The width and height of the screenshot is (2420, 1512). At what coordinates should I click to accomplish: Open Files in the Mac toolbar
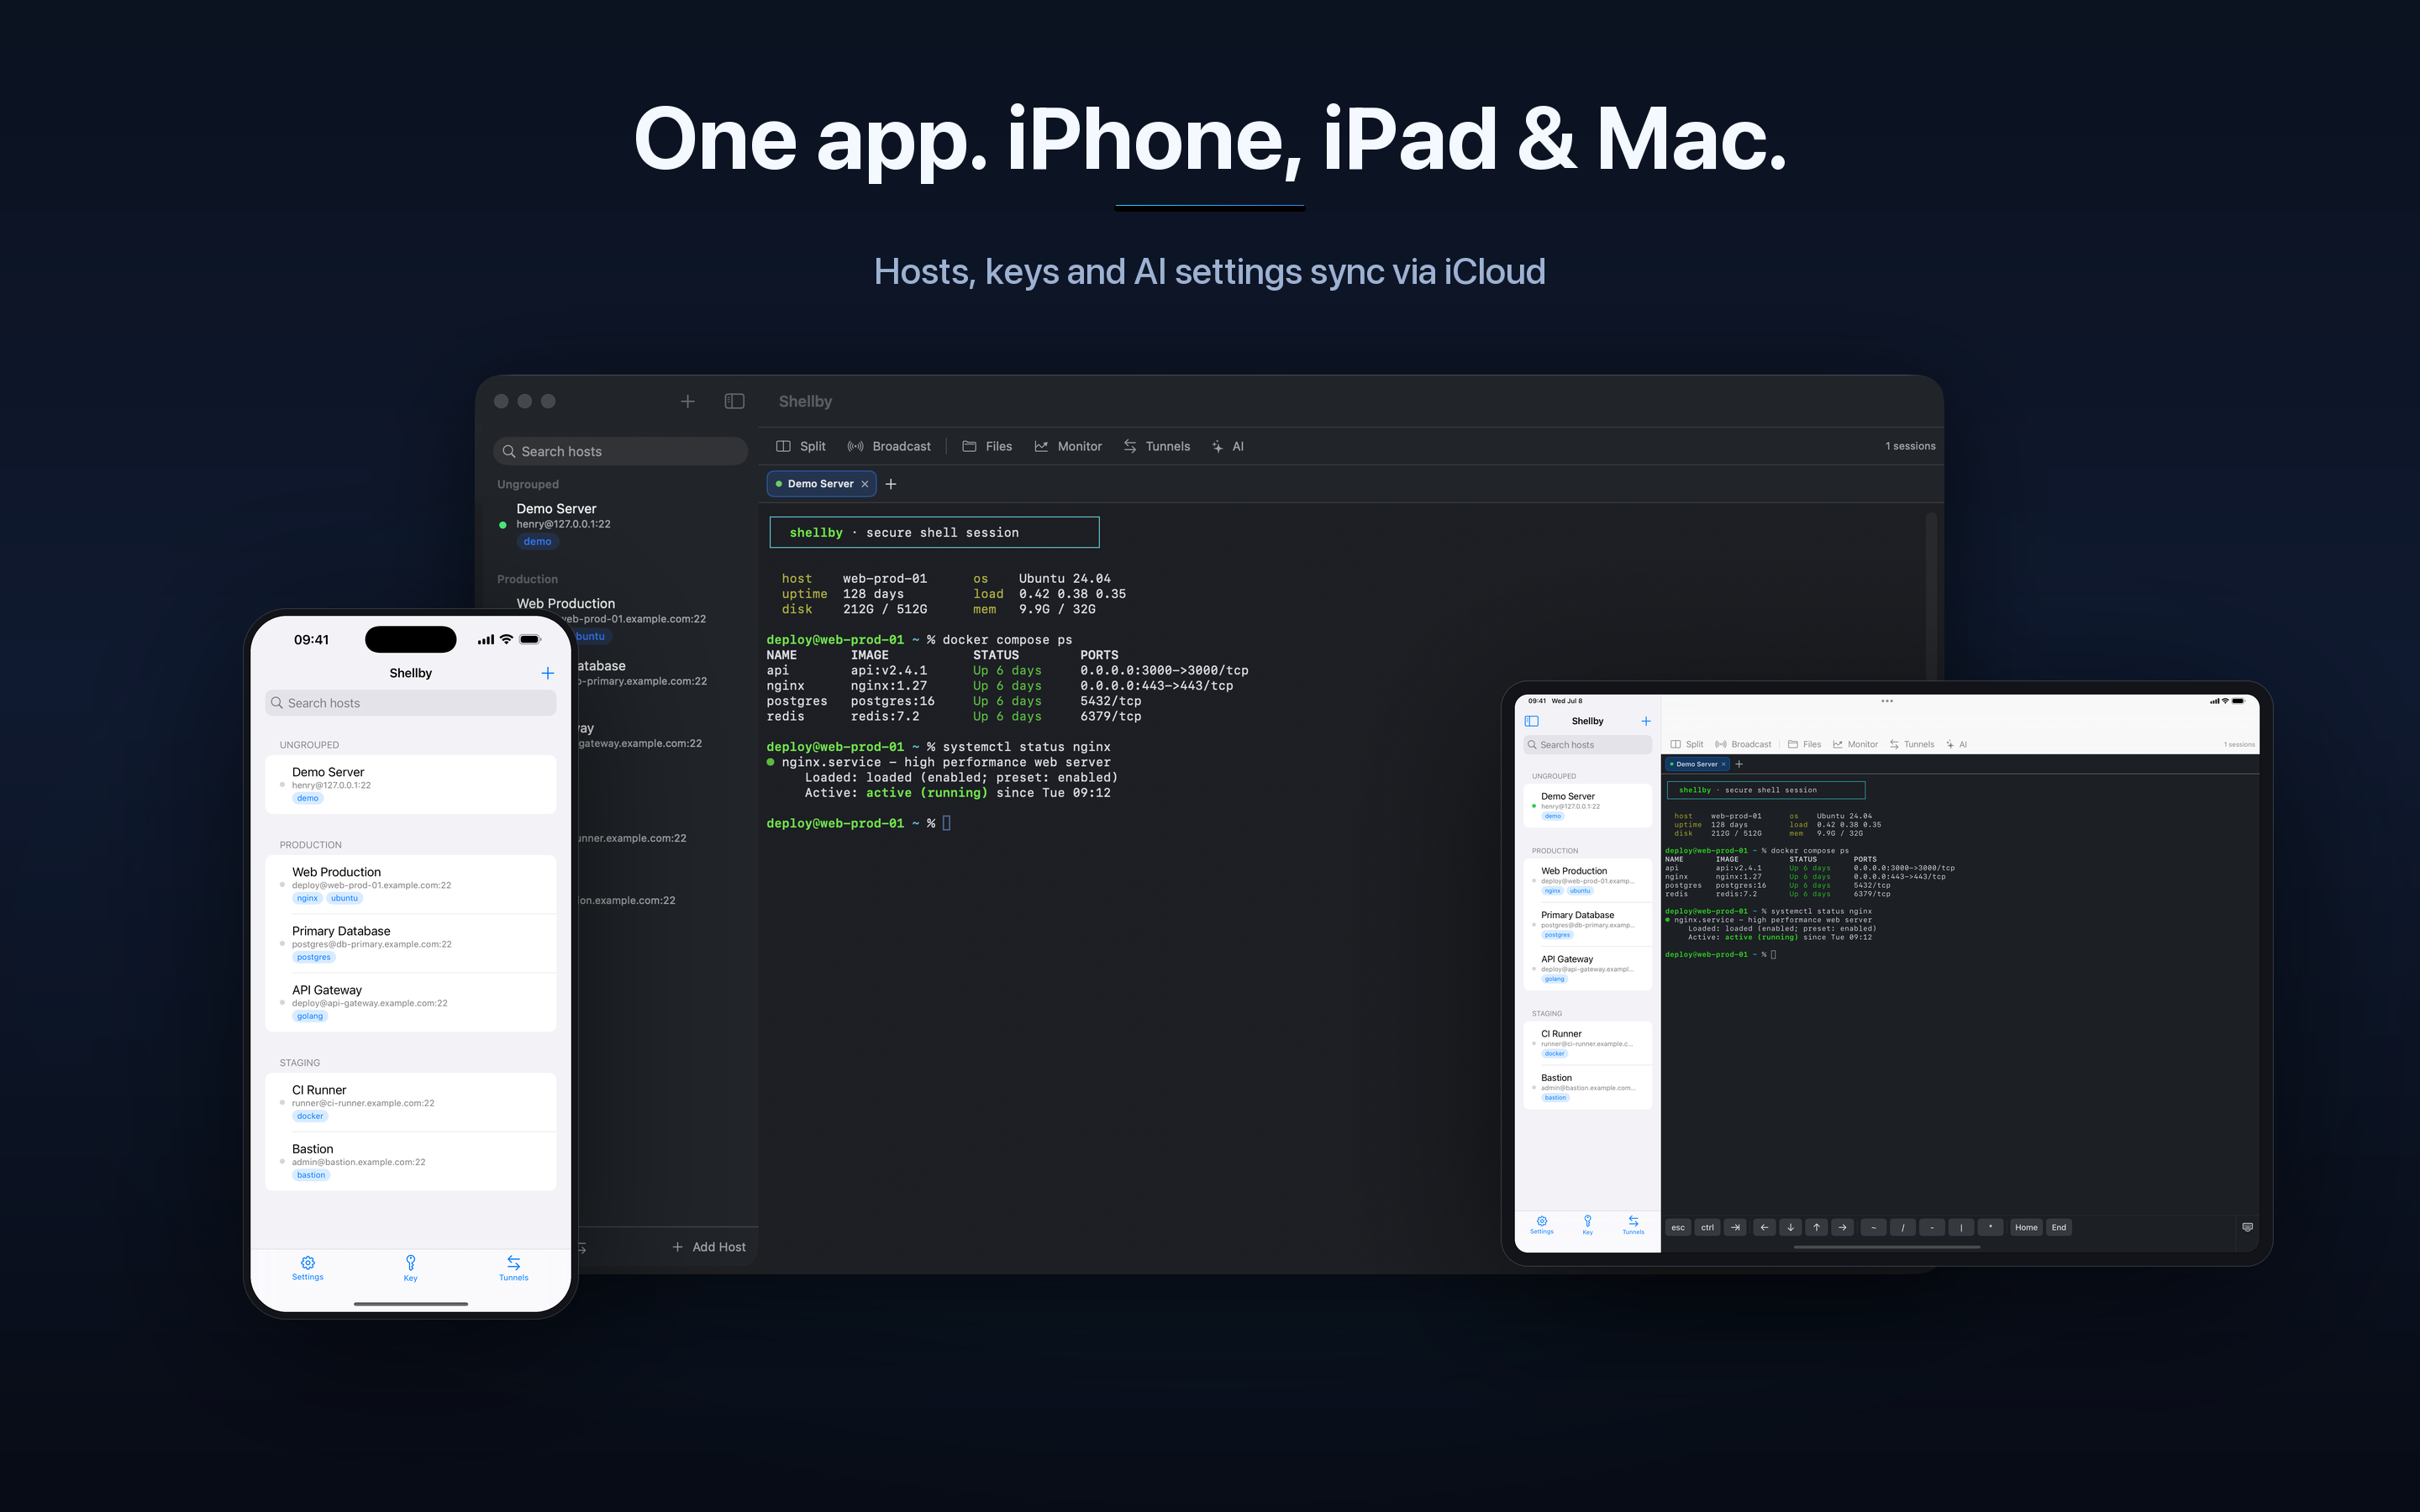click(x=987, y=446)
